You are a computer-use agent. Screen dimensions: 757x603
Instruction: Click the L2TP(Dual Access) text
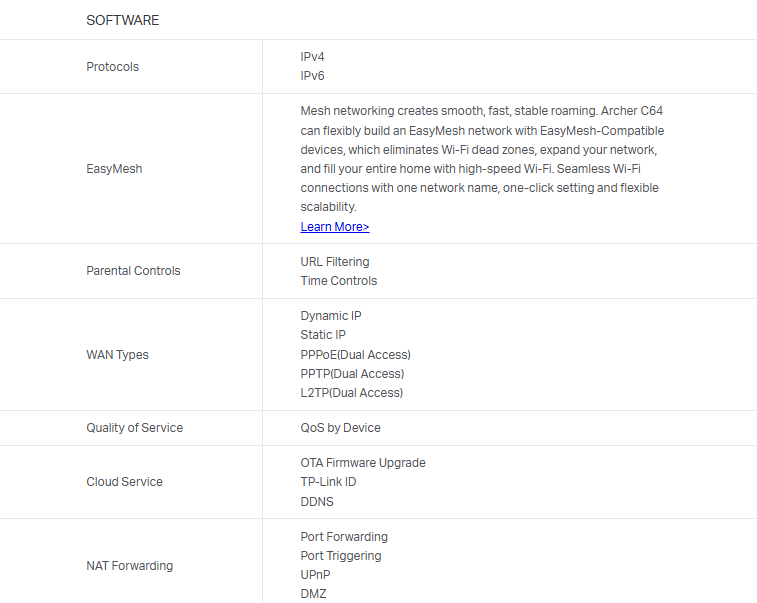(351, 393)
